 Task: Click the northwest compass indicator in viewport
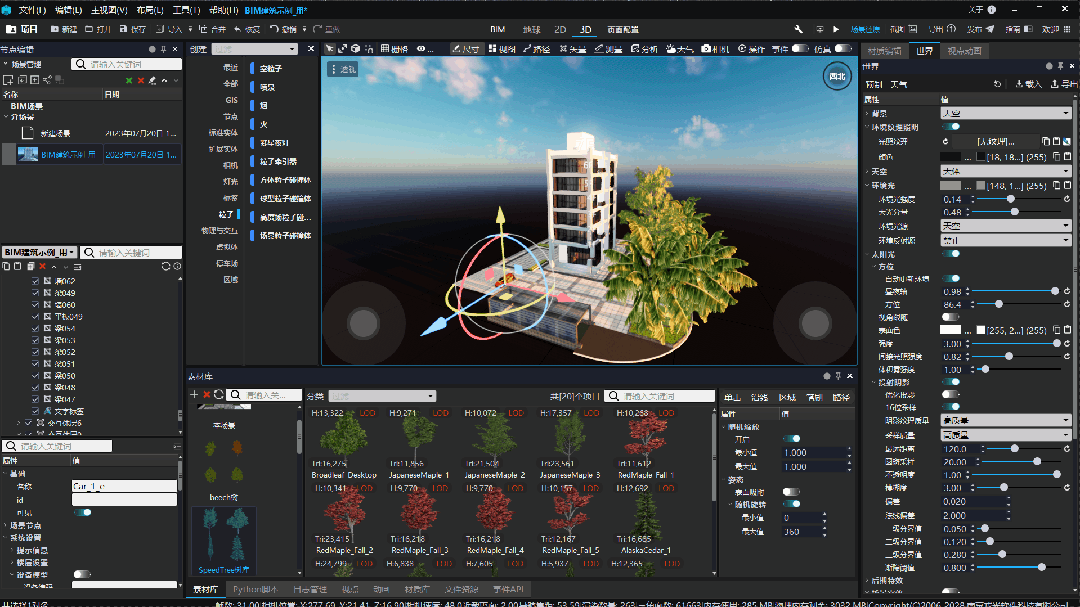point(836,76)
